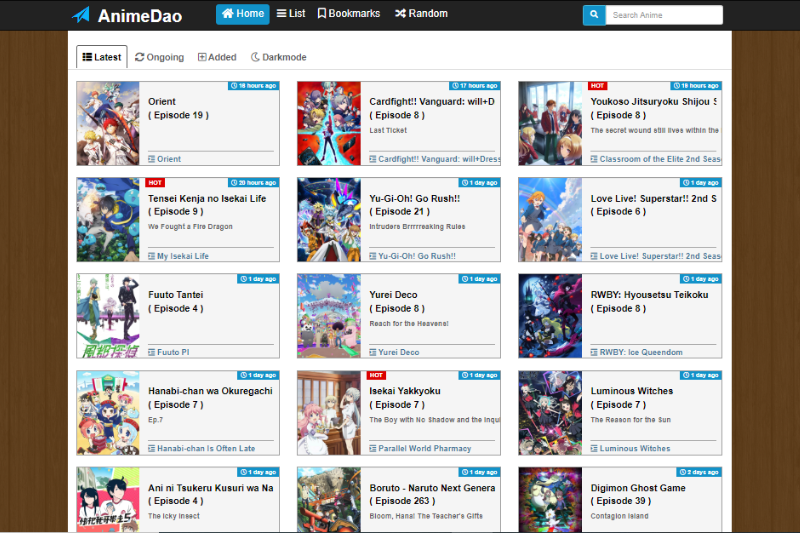Go to the RWBY: Ice Queendom series link
This screenshot has width=800, height=533.
point(636,352)
